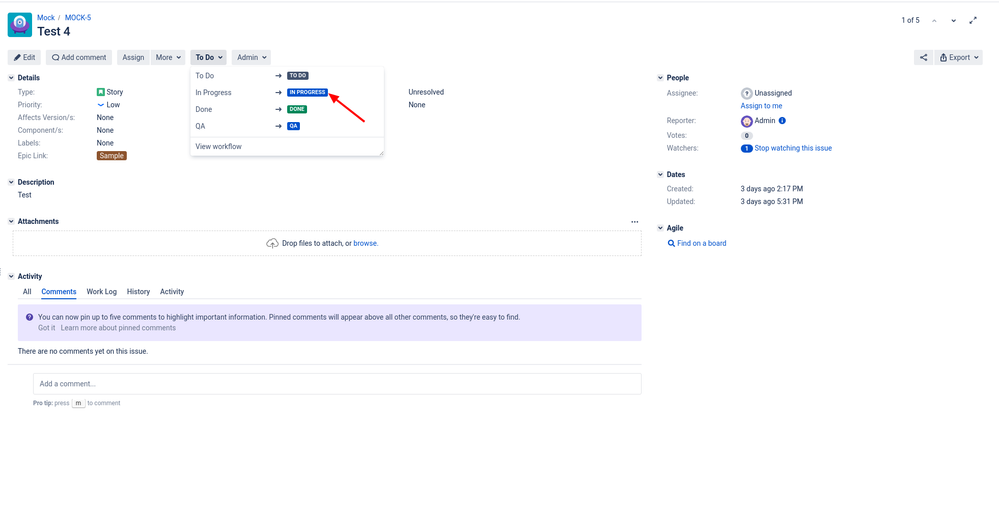This screenshot has width=999, height=513.
Task: Open the MOCK-5 issue key link
Action: click(x=78, y=18)
